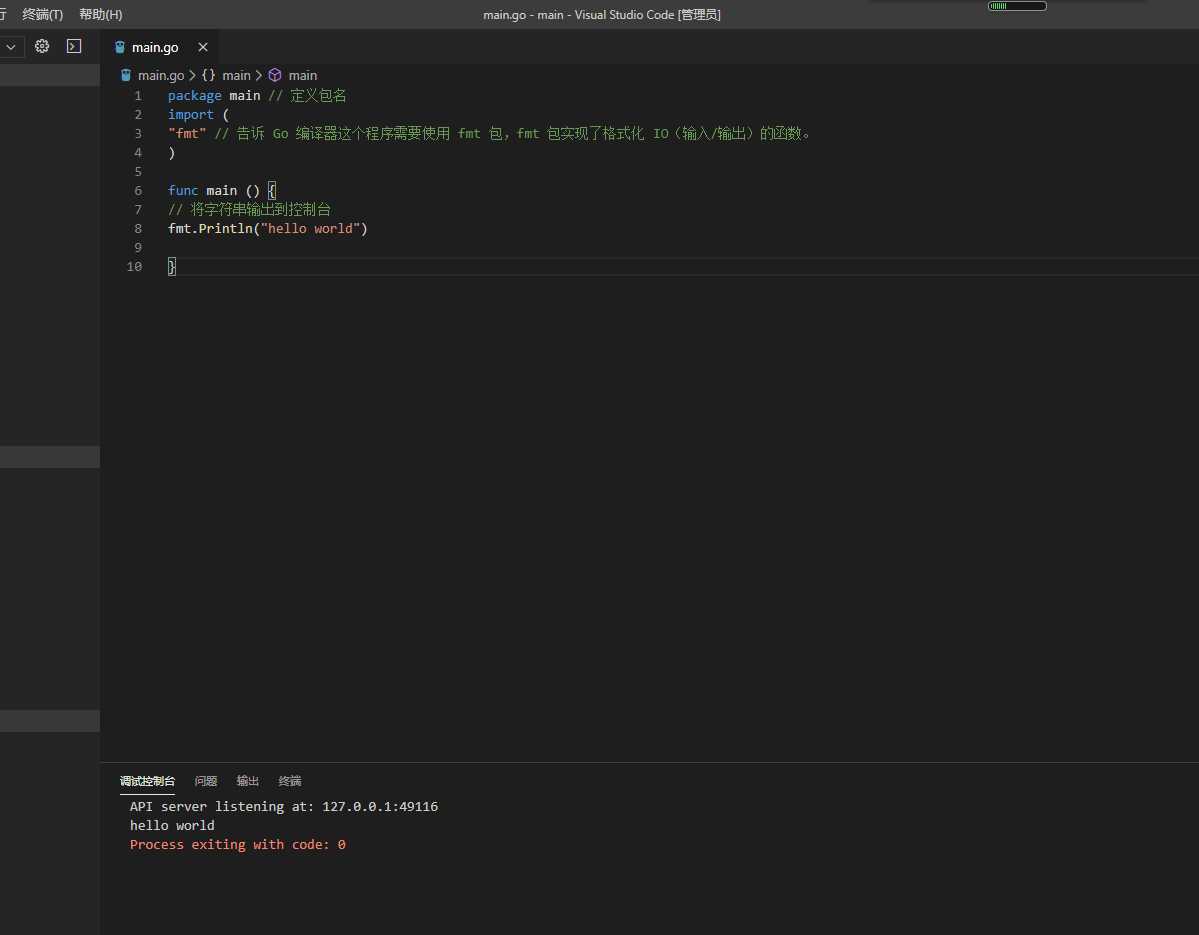Image resolution: width=1199 pixels, height=935 pixels.
Task: Click the 'hello world' console output line
Action: click(172, 826)
